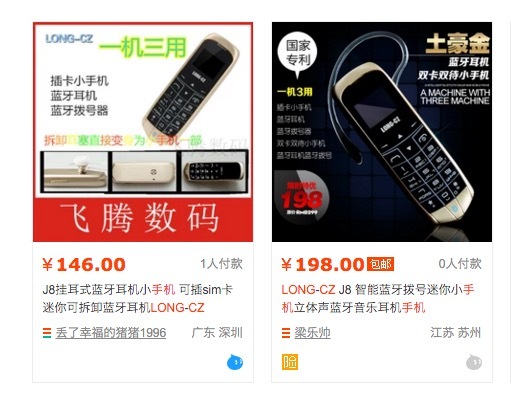Open the 土豪金 Bluetooth headset product image
The height and width of the screenshot is (400, 511).
[x=382, y=132]
